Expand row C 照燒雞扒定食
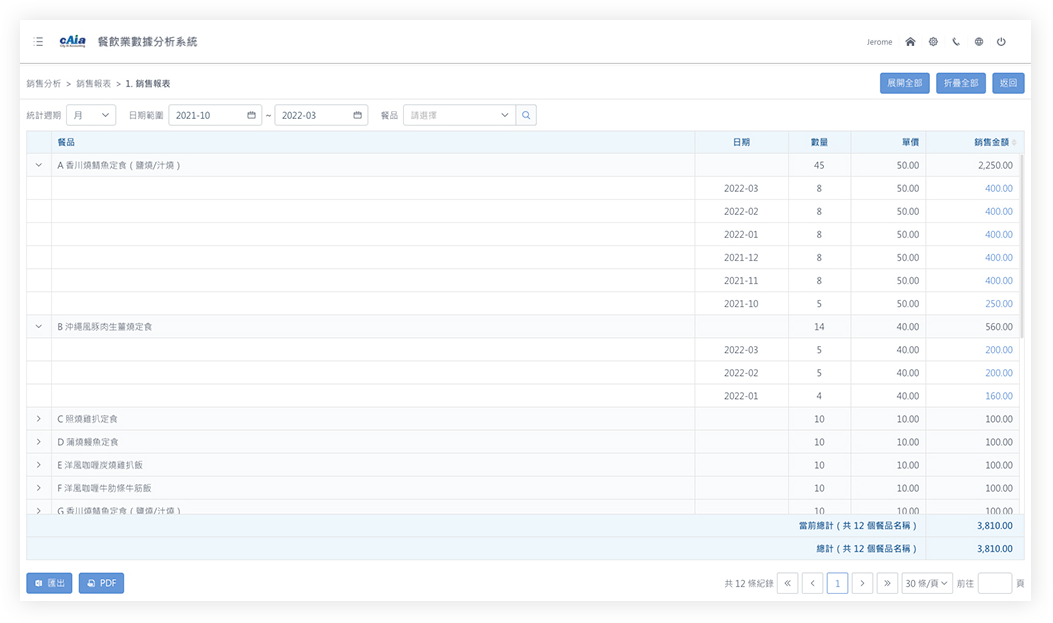The width and height of the screenshot is (1053, 623). tap(38, 419)
